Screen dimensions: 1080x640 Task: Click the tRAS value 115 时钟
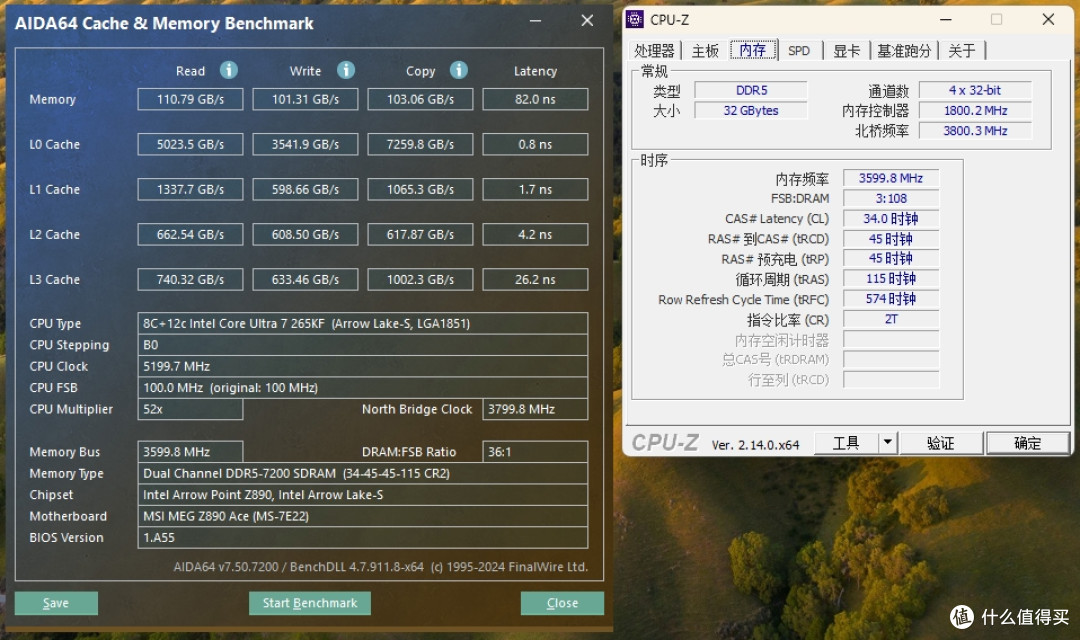click(x=891, y=278)
